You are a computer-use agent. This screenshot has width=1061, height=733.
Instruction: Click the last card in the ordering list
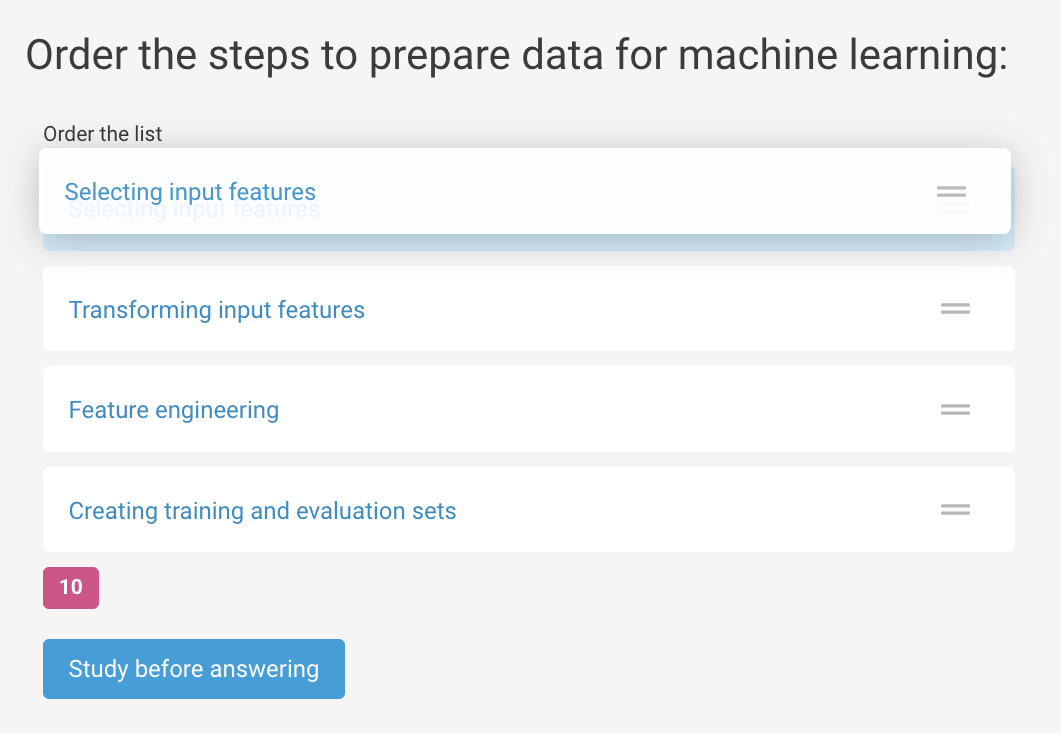pyautogui.click(x=528, y=509)
